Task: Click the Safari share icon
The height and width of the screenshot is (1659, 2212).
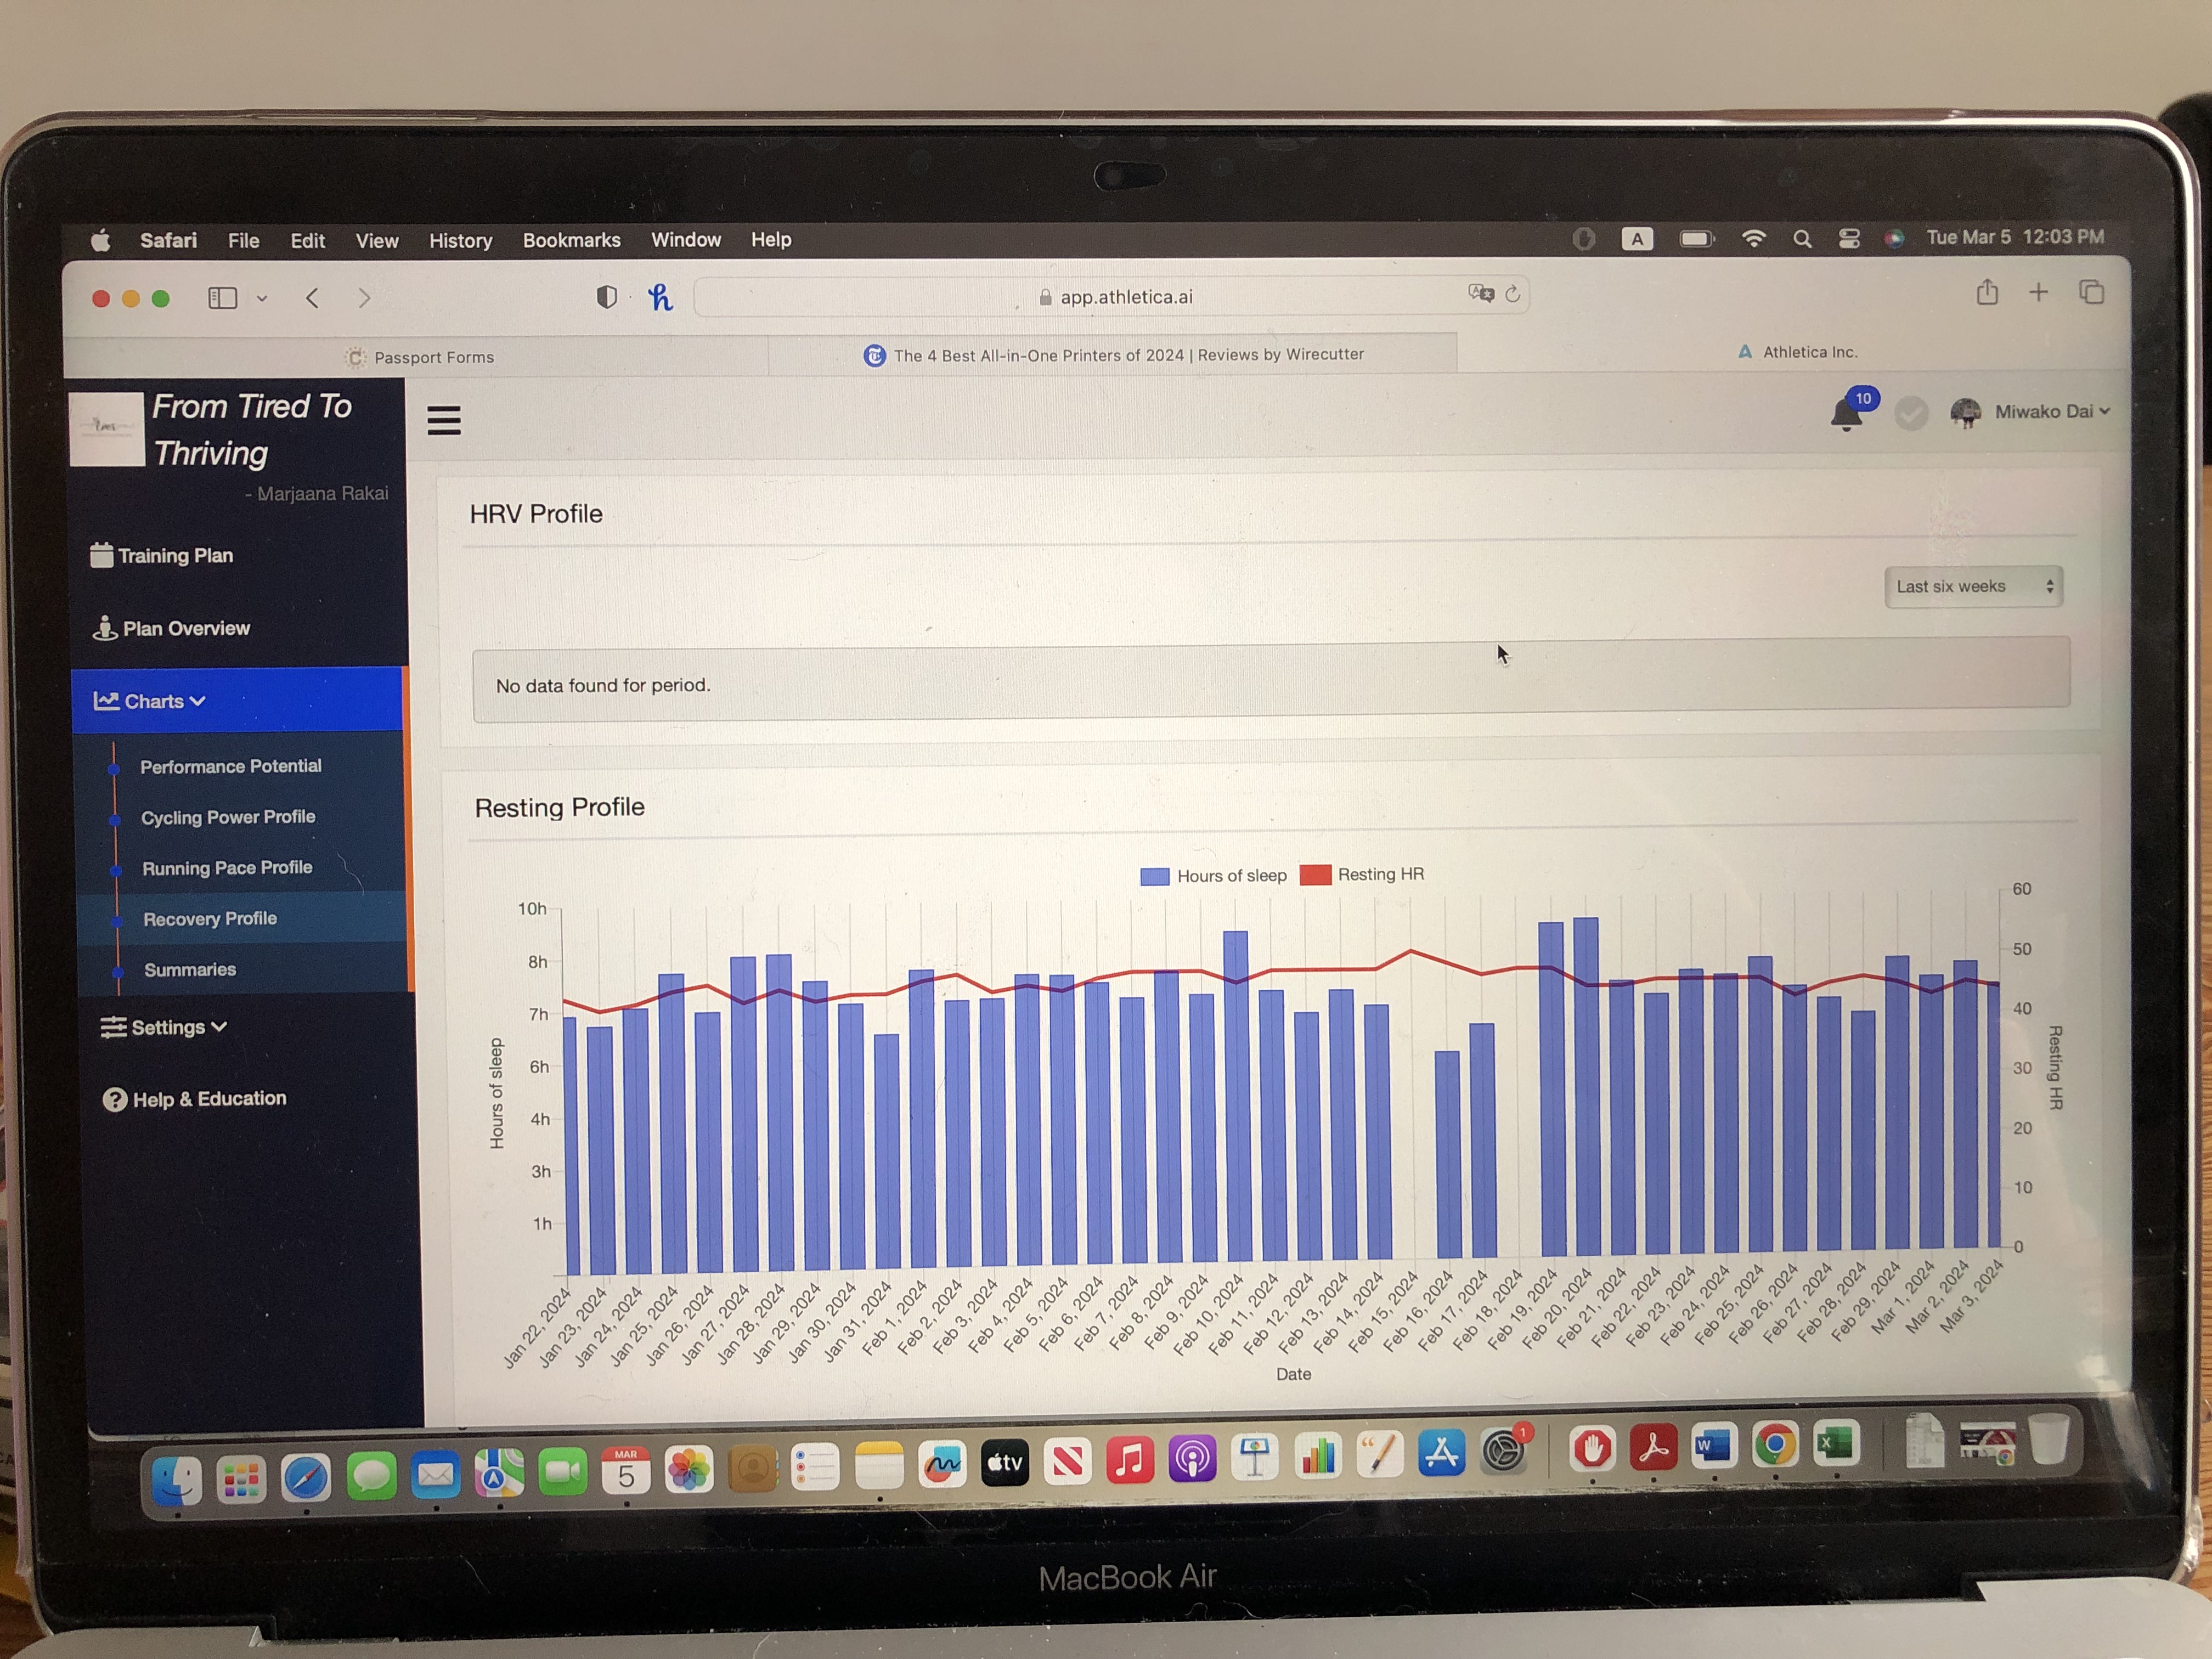Action: pos(1987,293)
